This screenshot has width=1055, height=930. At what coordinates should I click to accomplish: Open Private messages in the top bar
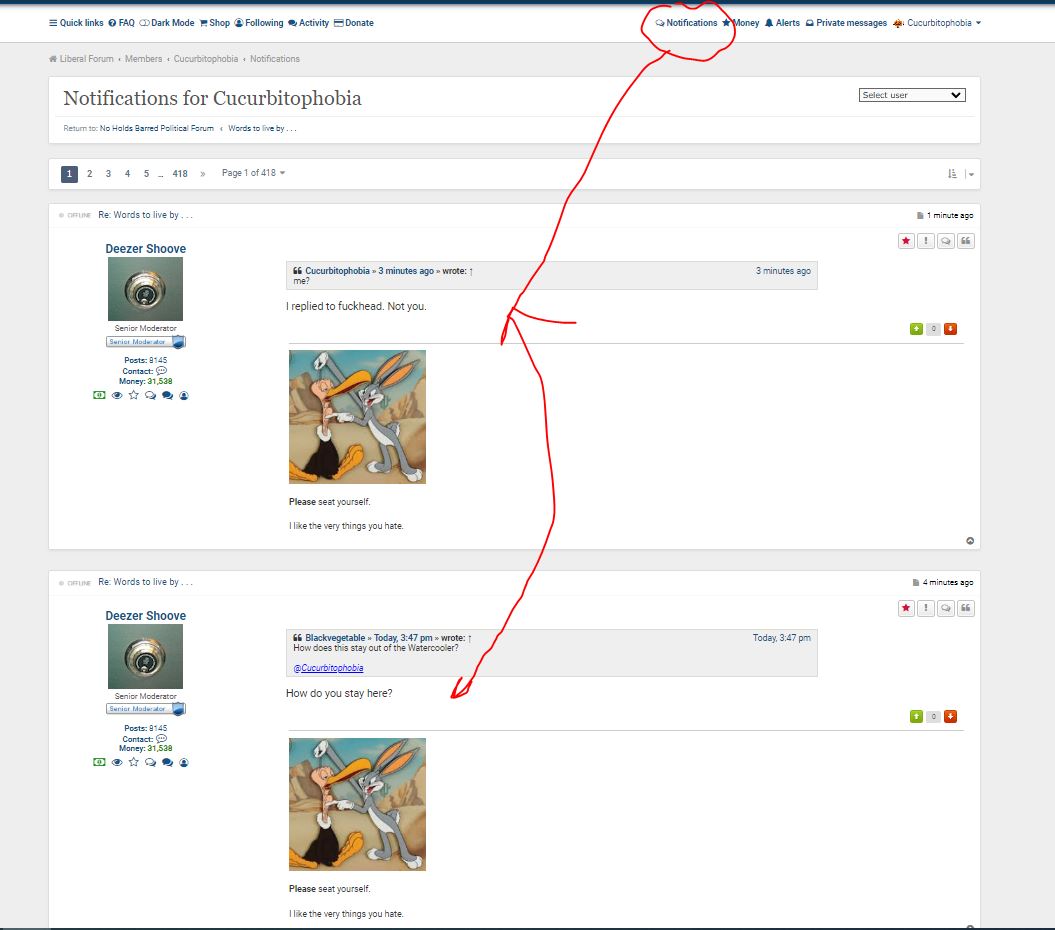coord(846,23)
